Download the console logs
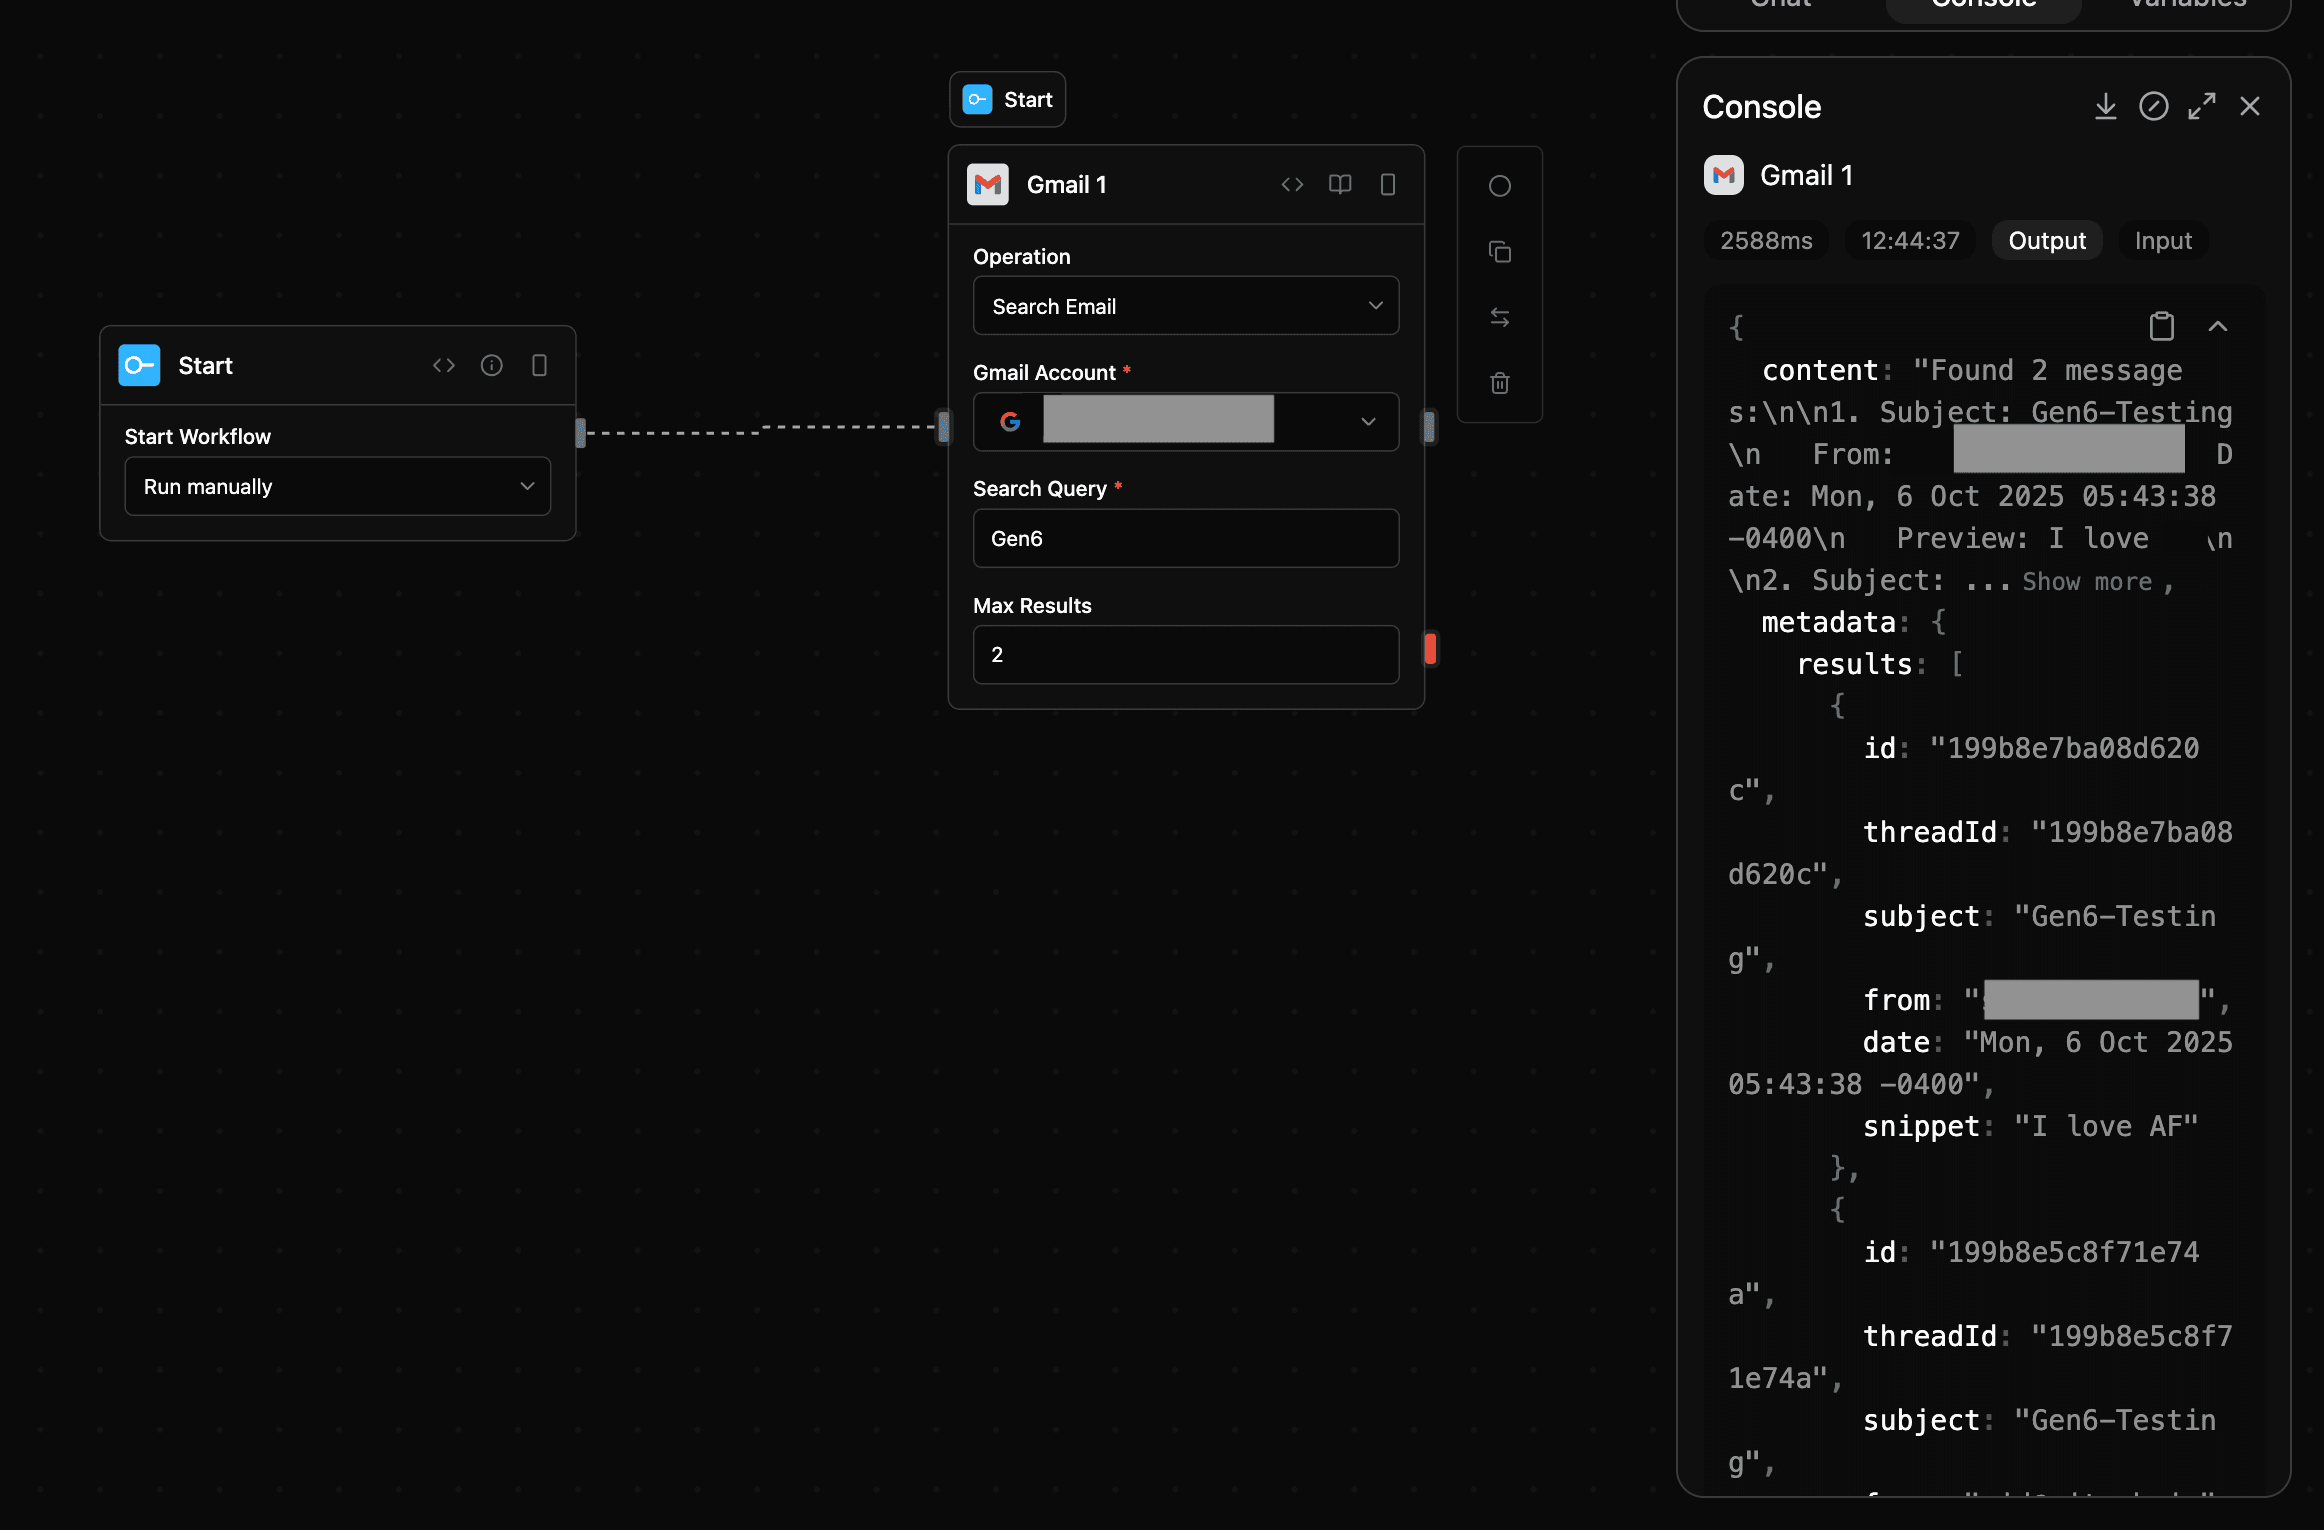The height and width of the screenshot is (1530, 2324). point(2105,107)
